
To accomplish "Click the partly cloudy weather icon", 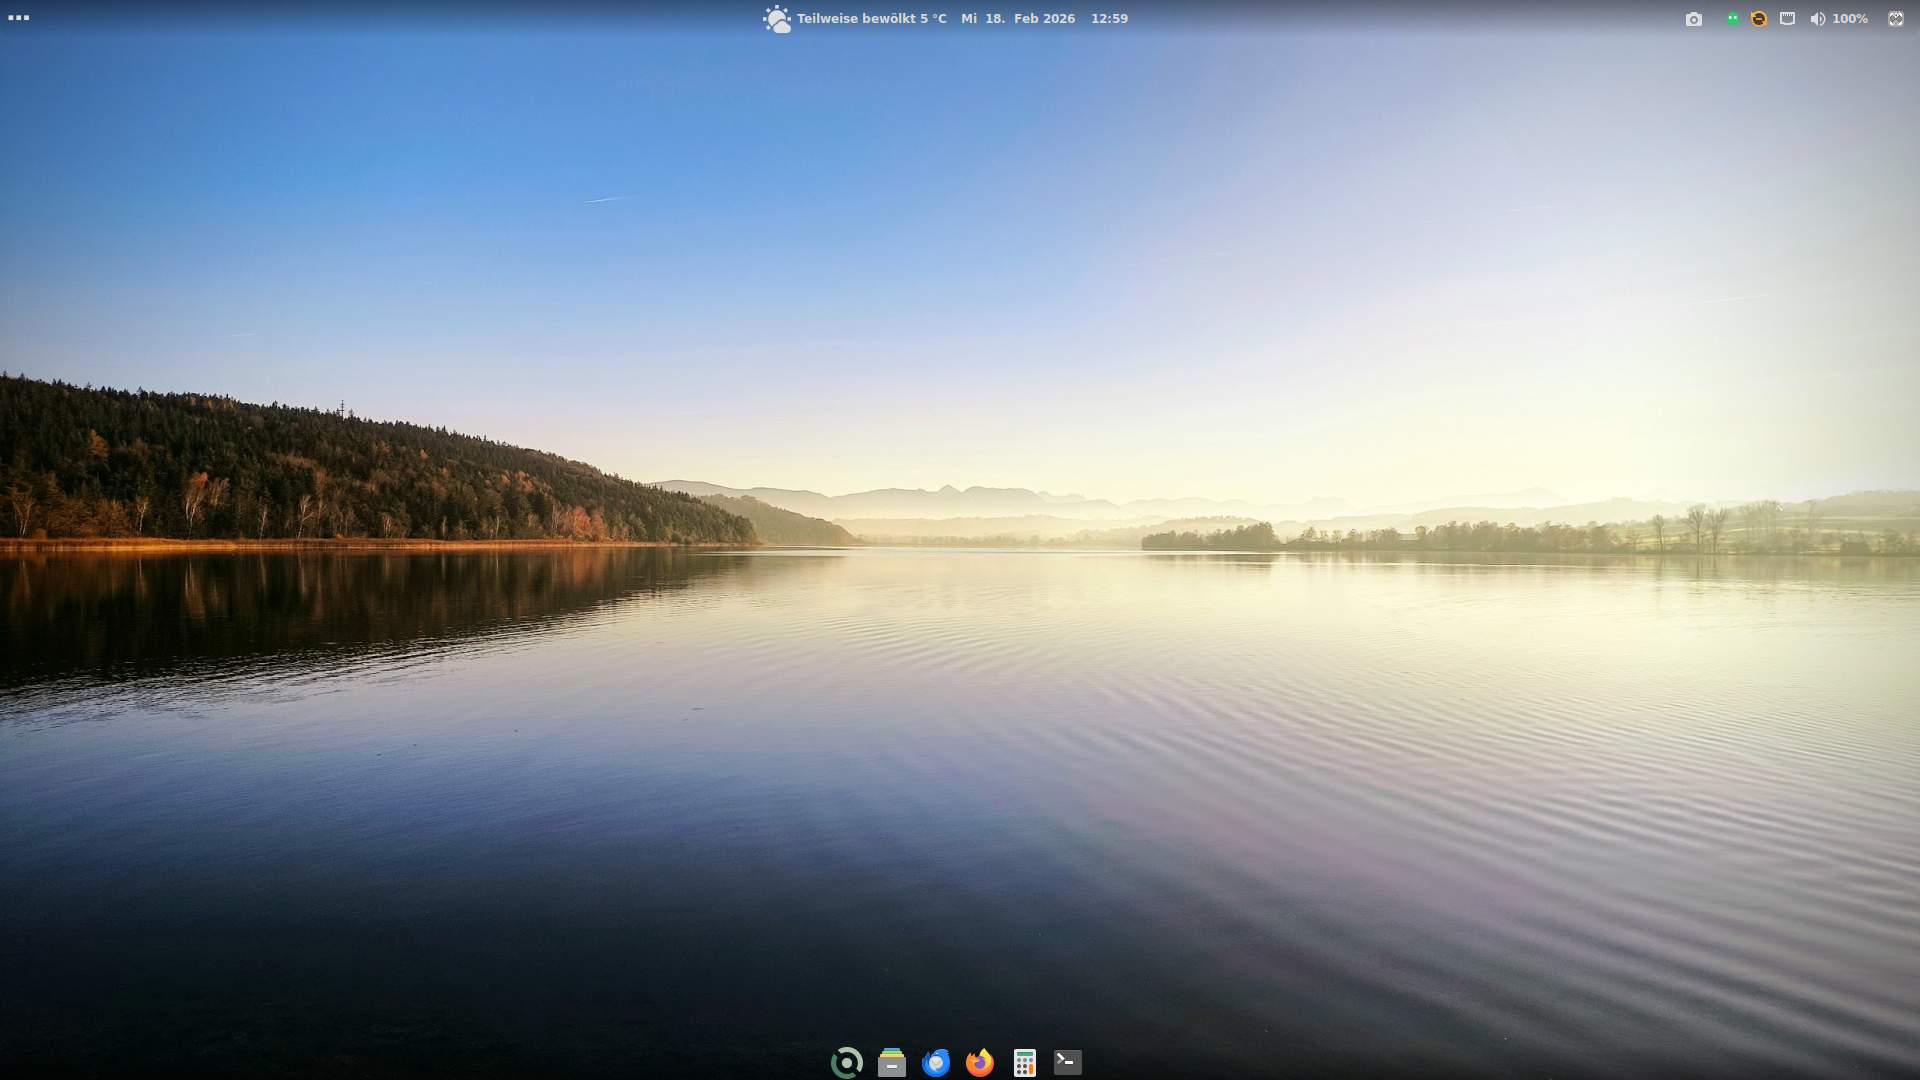I will click(776, 19).
